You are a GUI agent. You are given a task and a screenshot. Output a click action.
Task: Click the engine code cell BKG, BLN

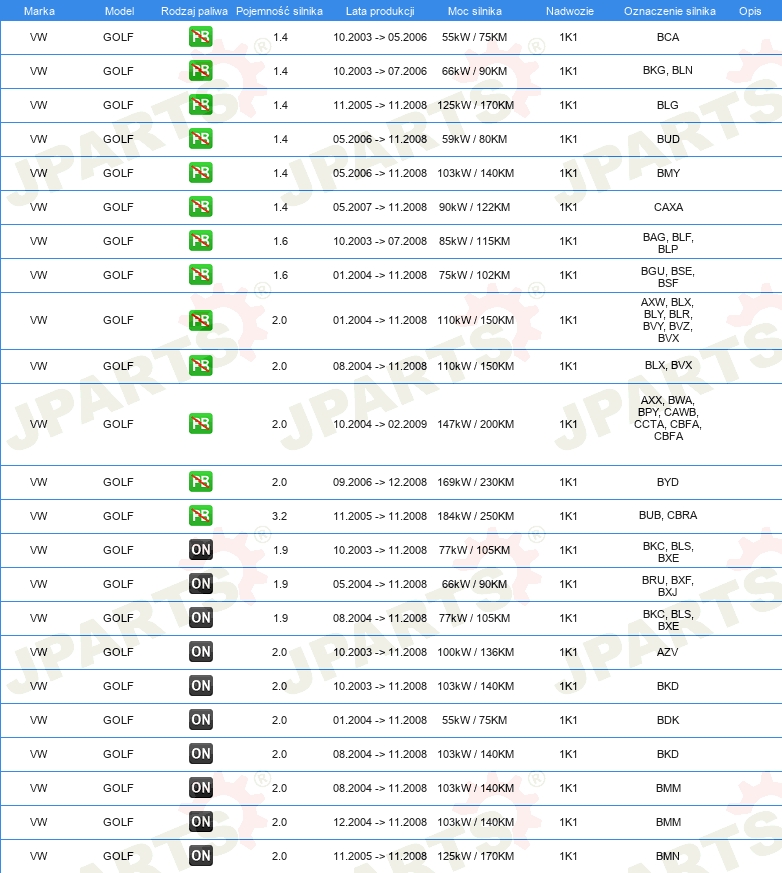coord(667,70)
